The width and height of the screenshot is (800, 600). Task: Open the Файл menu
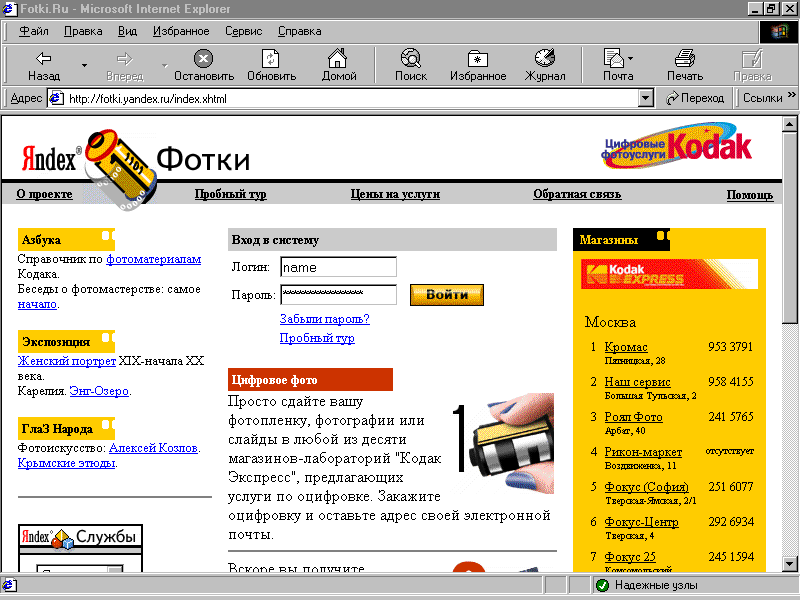(x=34, y=31)
